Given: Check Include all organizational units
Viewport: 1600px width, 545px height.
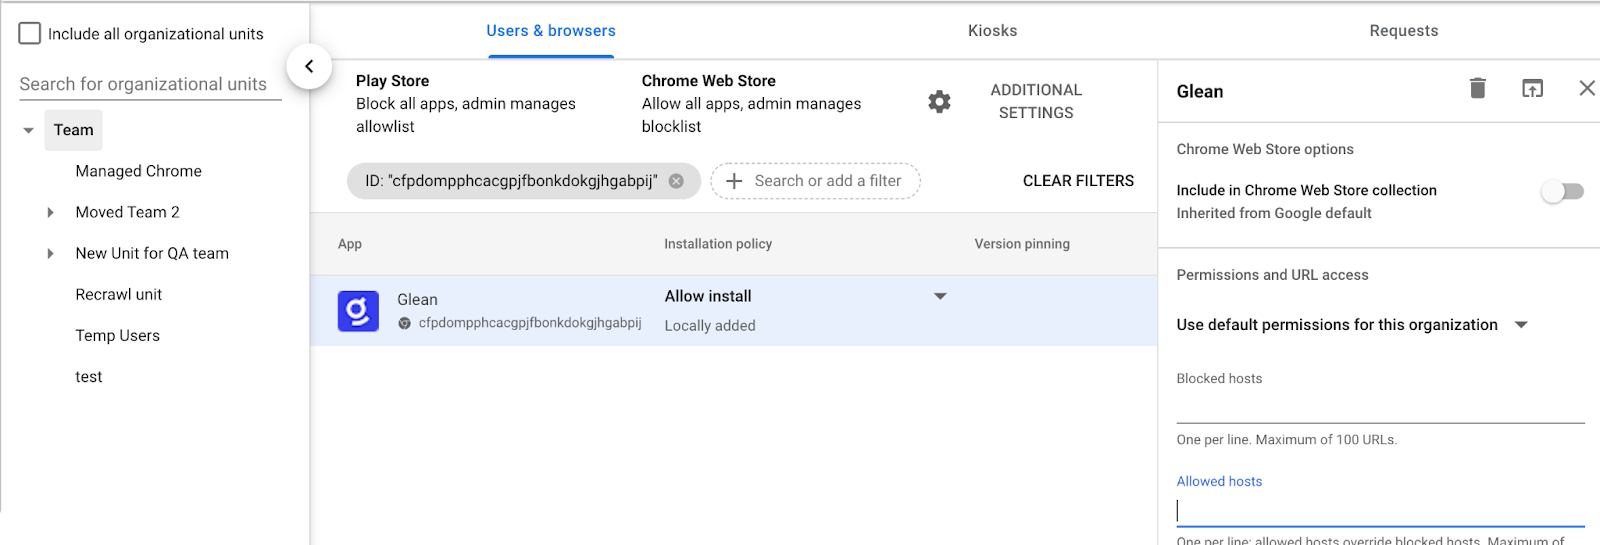Looking at the screenshot, I should tap(30, 34).
